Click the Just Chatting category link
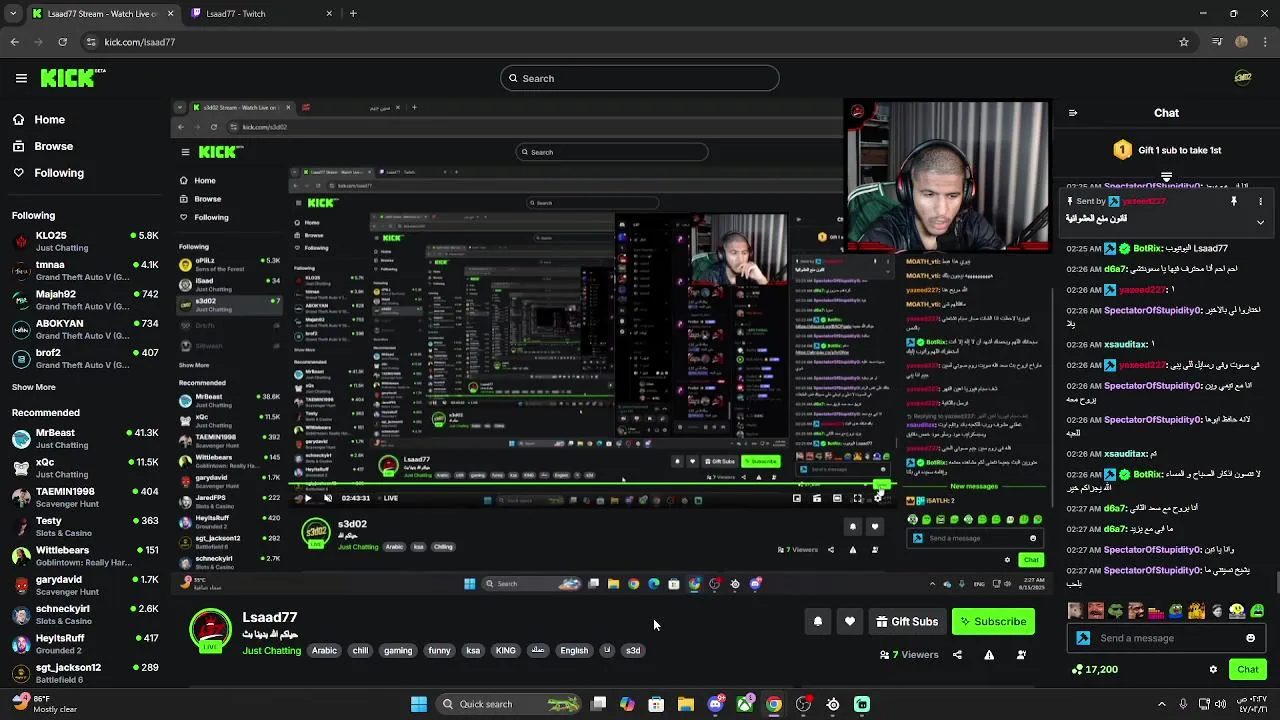The image size is (1280, 720). pyautogui.click(x=271, y=651)
